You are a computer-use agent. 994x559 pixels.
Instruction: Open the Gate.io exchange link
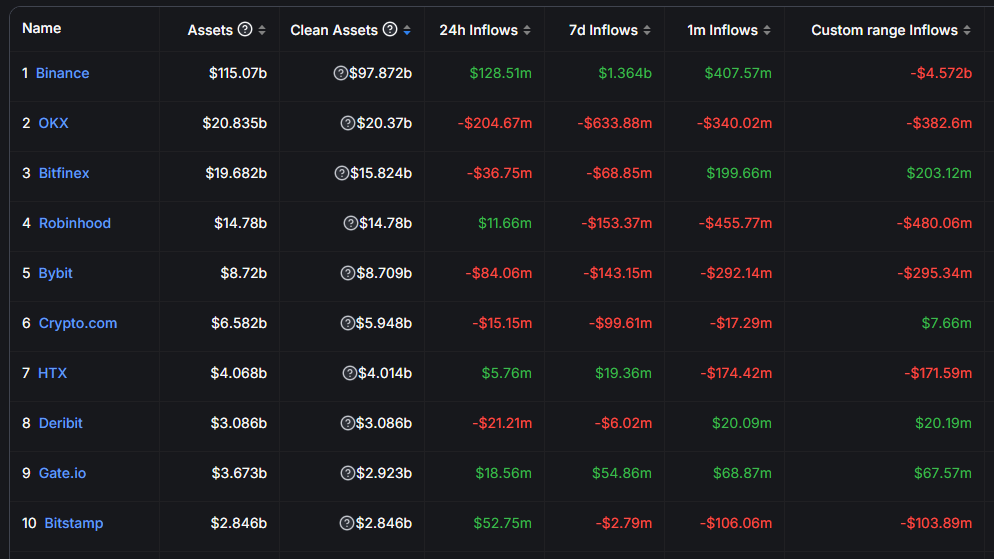click(62, 473)
